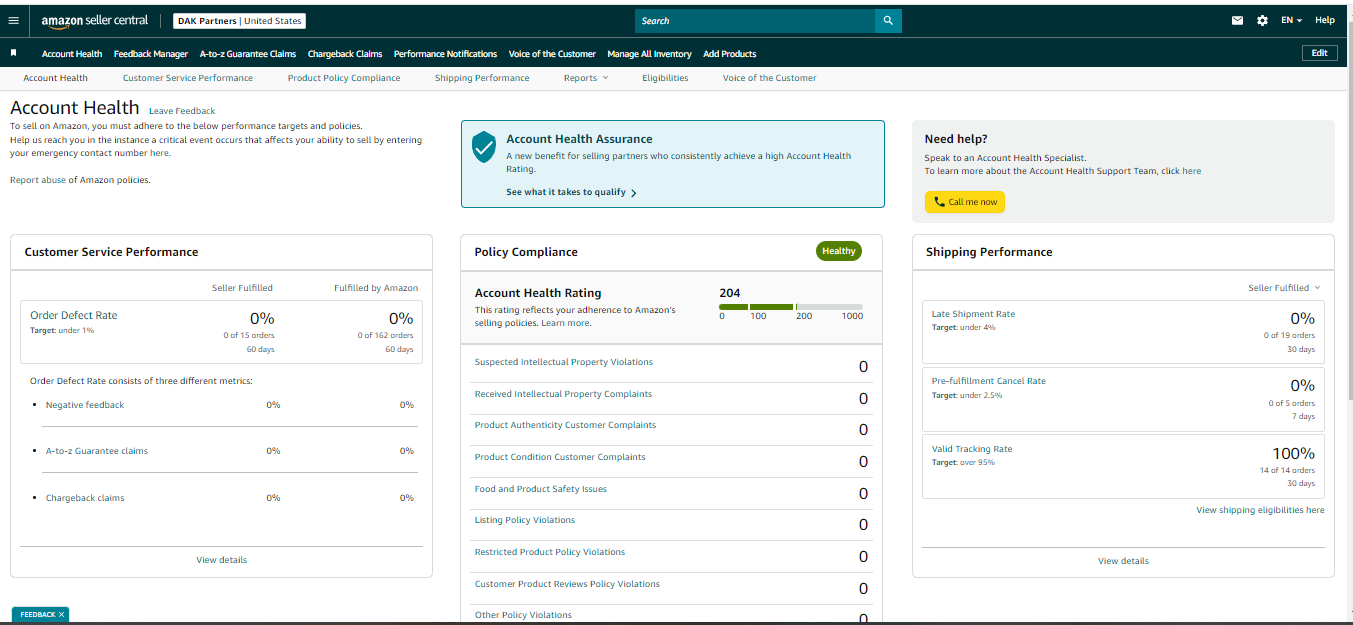Click the bookmark flag icon

point(14,53)
